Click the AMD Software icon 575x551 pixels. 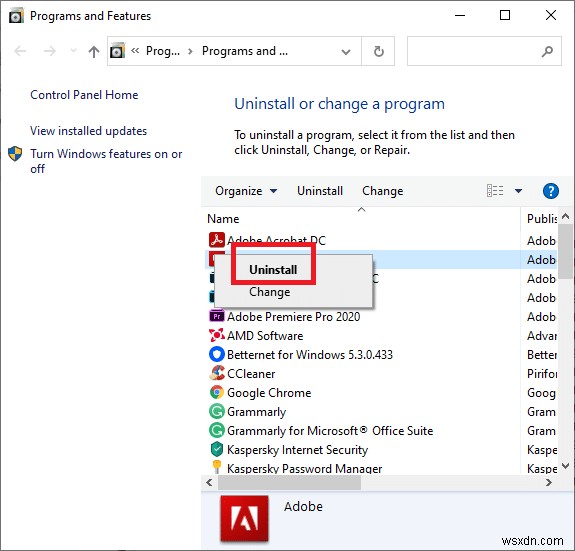click(x=217, y=335)
